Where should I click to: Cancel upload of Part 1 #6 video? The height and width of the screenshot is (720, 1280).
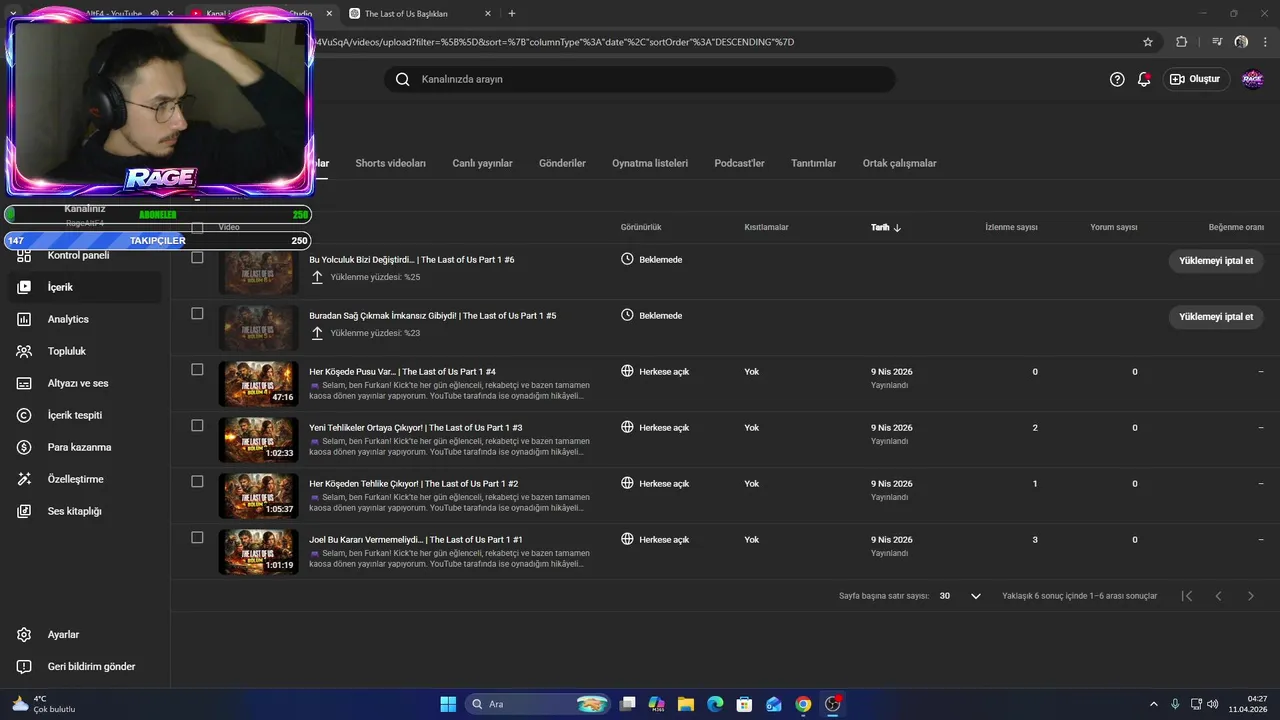click(1216, 260)
